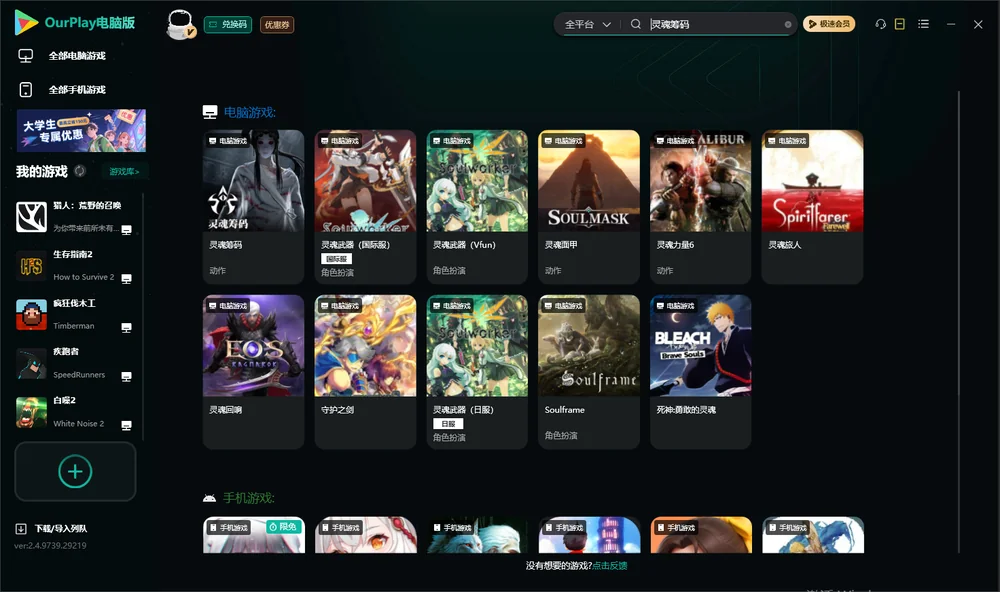
Task: Click the 国际服 tag on 灵魂武器 card
Action: tap(337, 259)
